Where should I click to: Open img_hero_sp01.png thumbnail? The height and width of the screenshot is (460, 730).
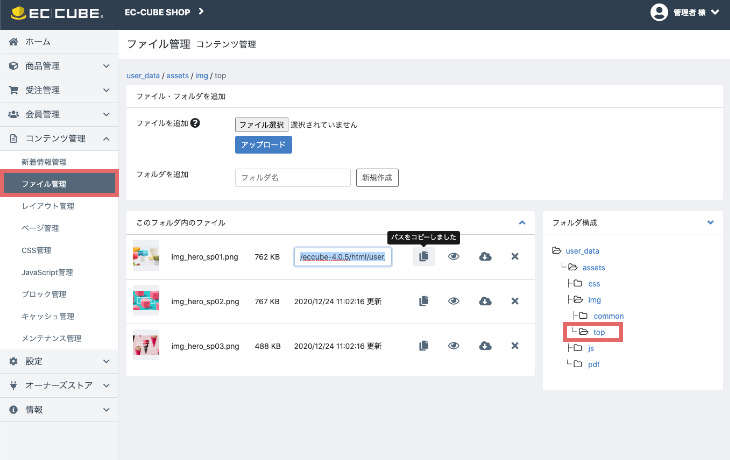(x=146, y=256)
